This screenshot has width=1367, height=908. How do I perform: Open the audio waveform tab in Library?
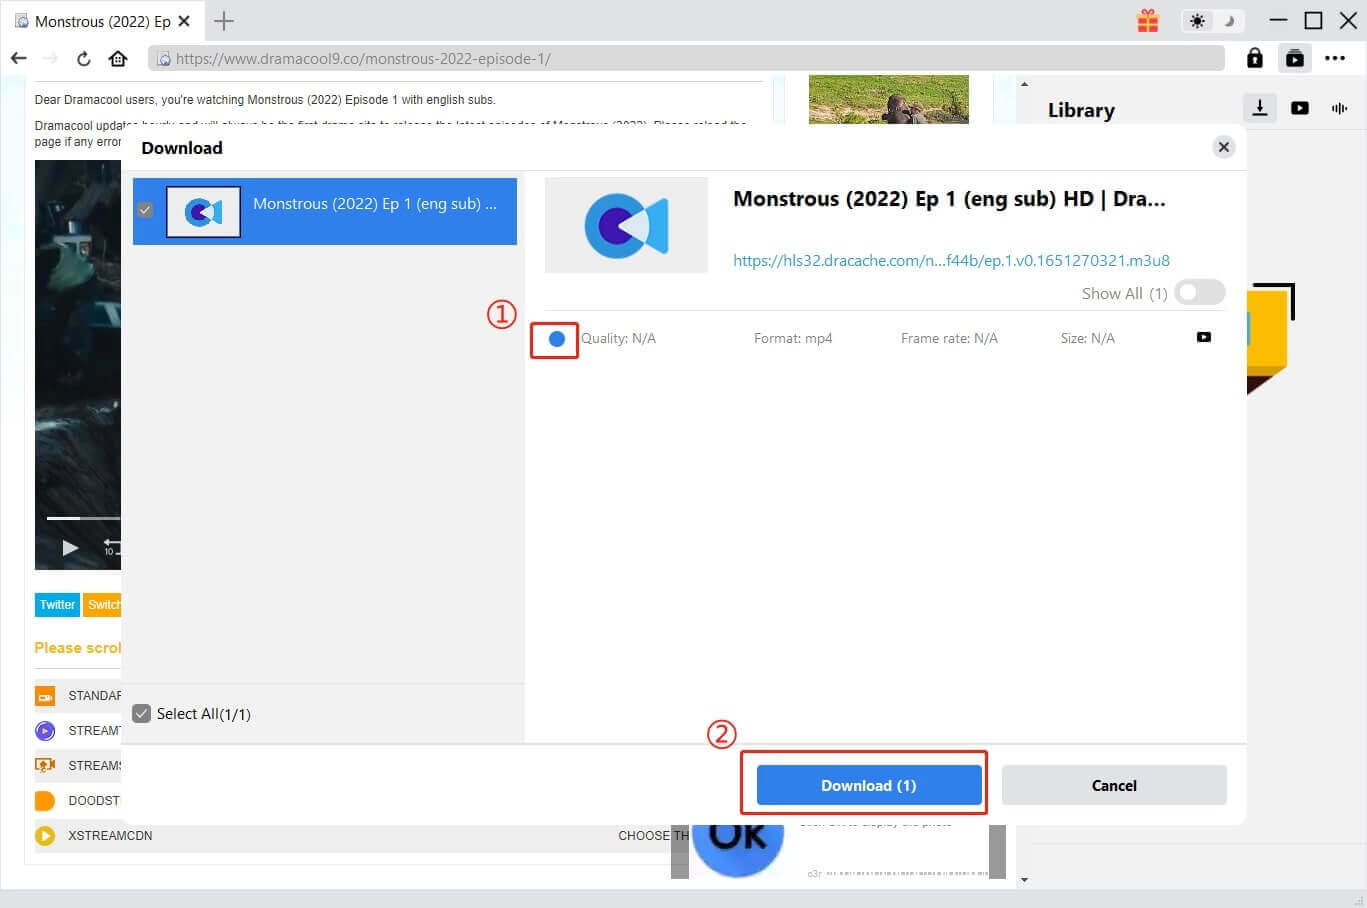(x=1339, y=108)
